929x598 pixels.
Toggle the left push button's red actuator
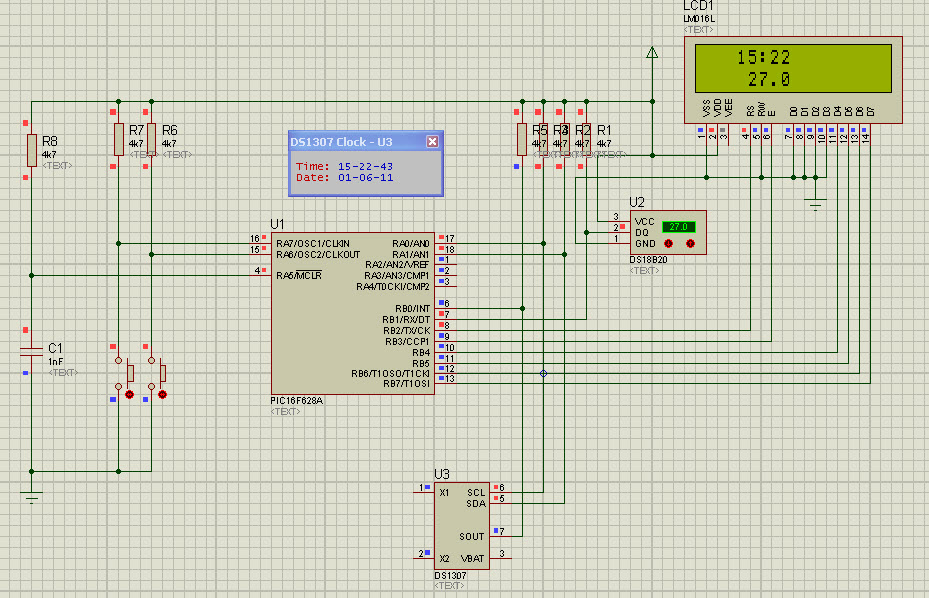[129, 395]
